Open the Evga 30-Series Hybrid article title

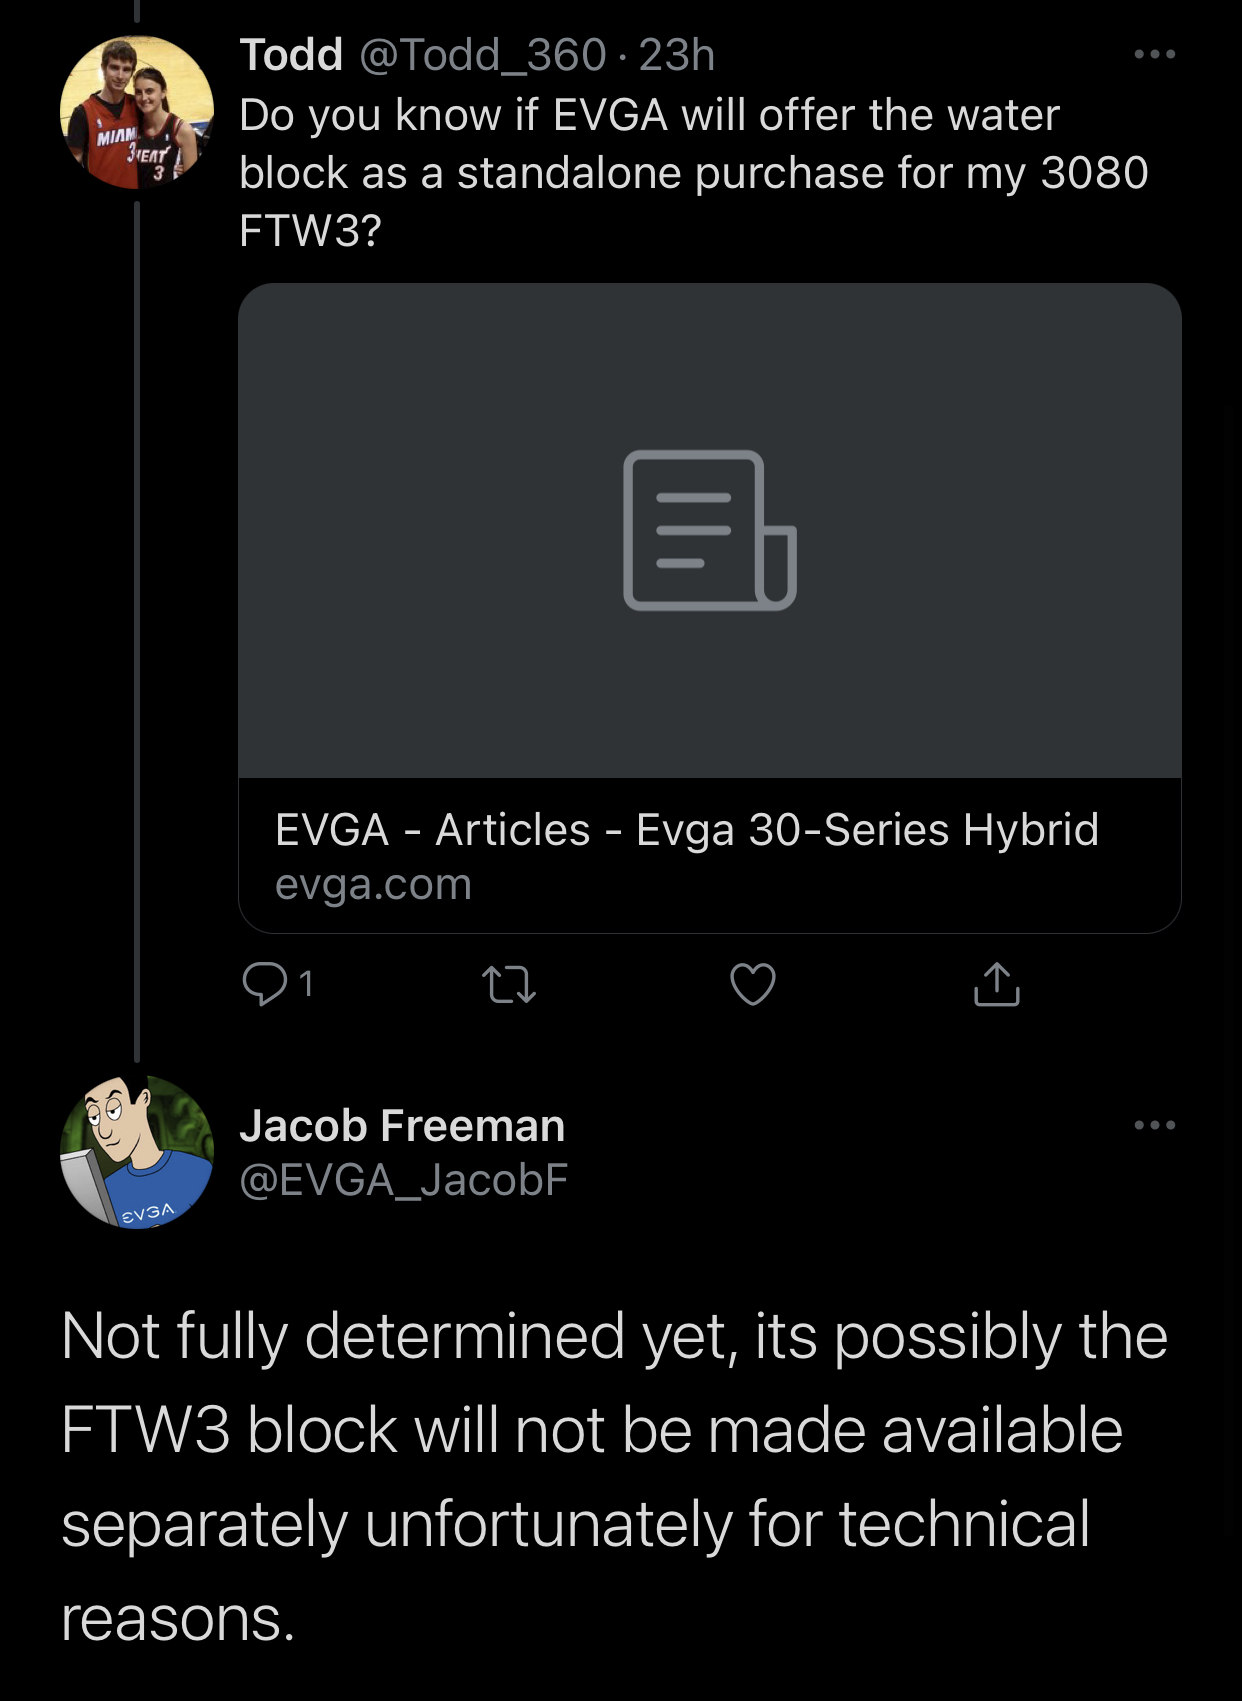tap(686, 830)
